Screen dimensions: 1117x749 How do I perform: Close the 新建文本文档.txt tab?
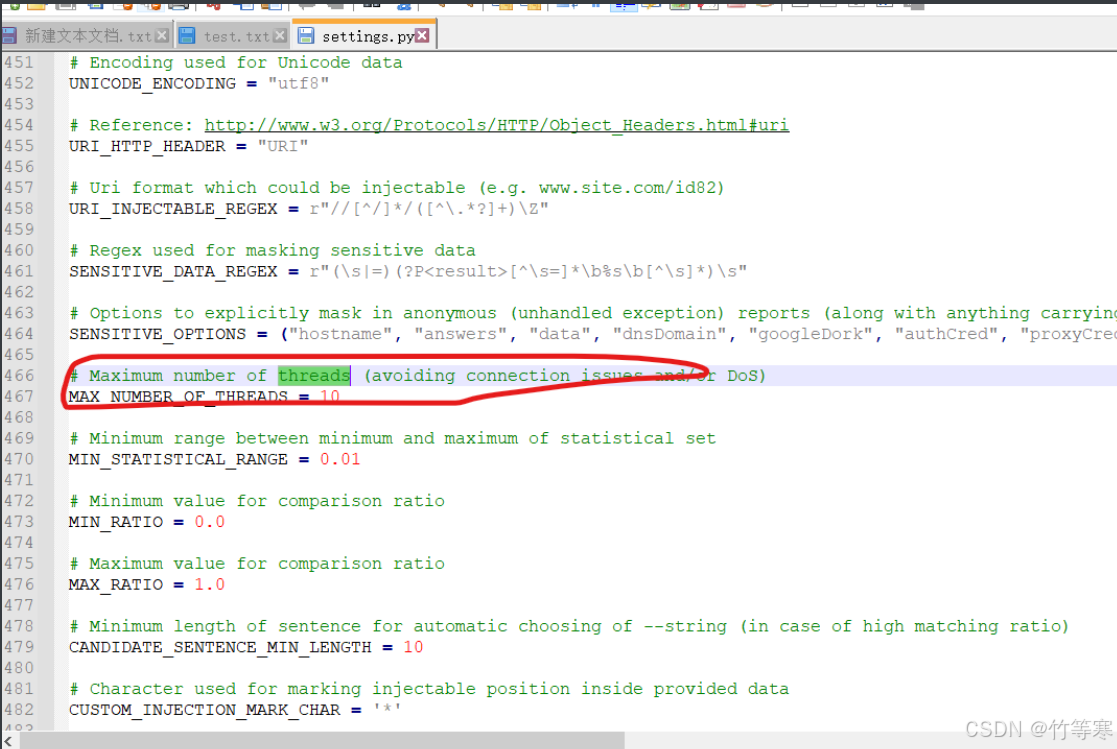162,36
